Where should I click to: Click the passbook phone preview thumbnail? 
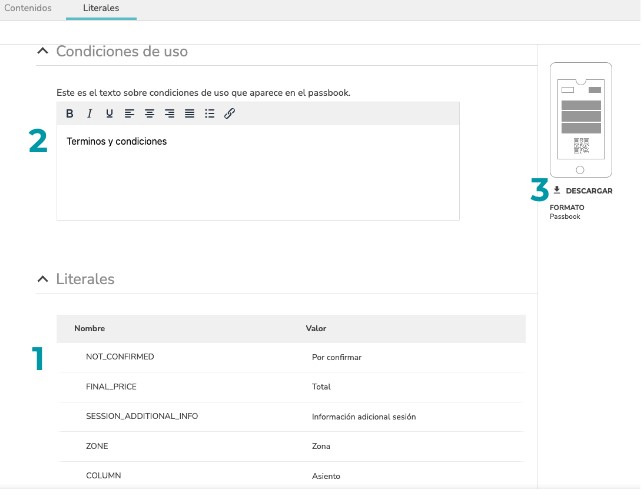(x=581, y=120)
